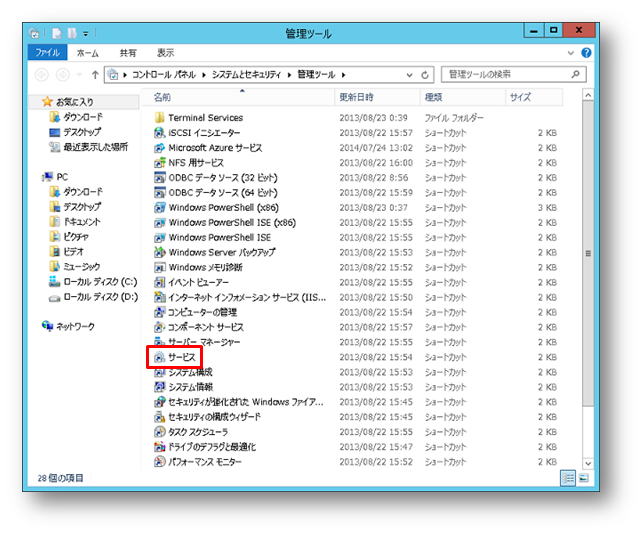This screenshot has height=534, width=642.
Task: Select the コンピューターの管理 icon
Action: [159, 312]
